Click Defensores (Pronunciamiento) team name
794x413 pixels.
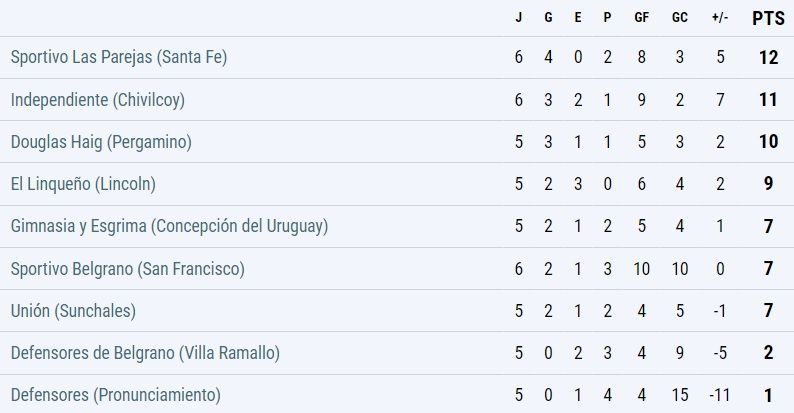[116, 395]
